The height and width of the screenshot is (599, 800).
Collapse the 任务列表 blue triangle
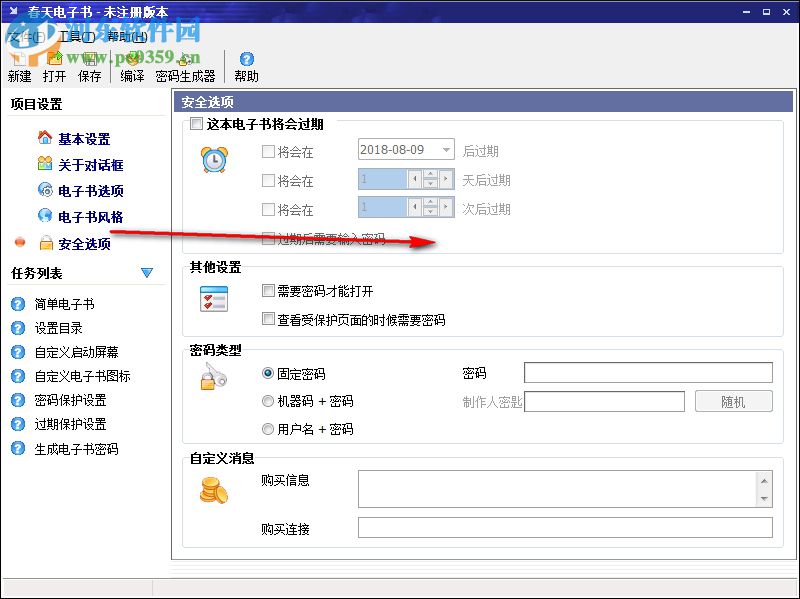(x=147, y=273)
